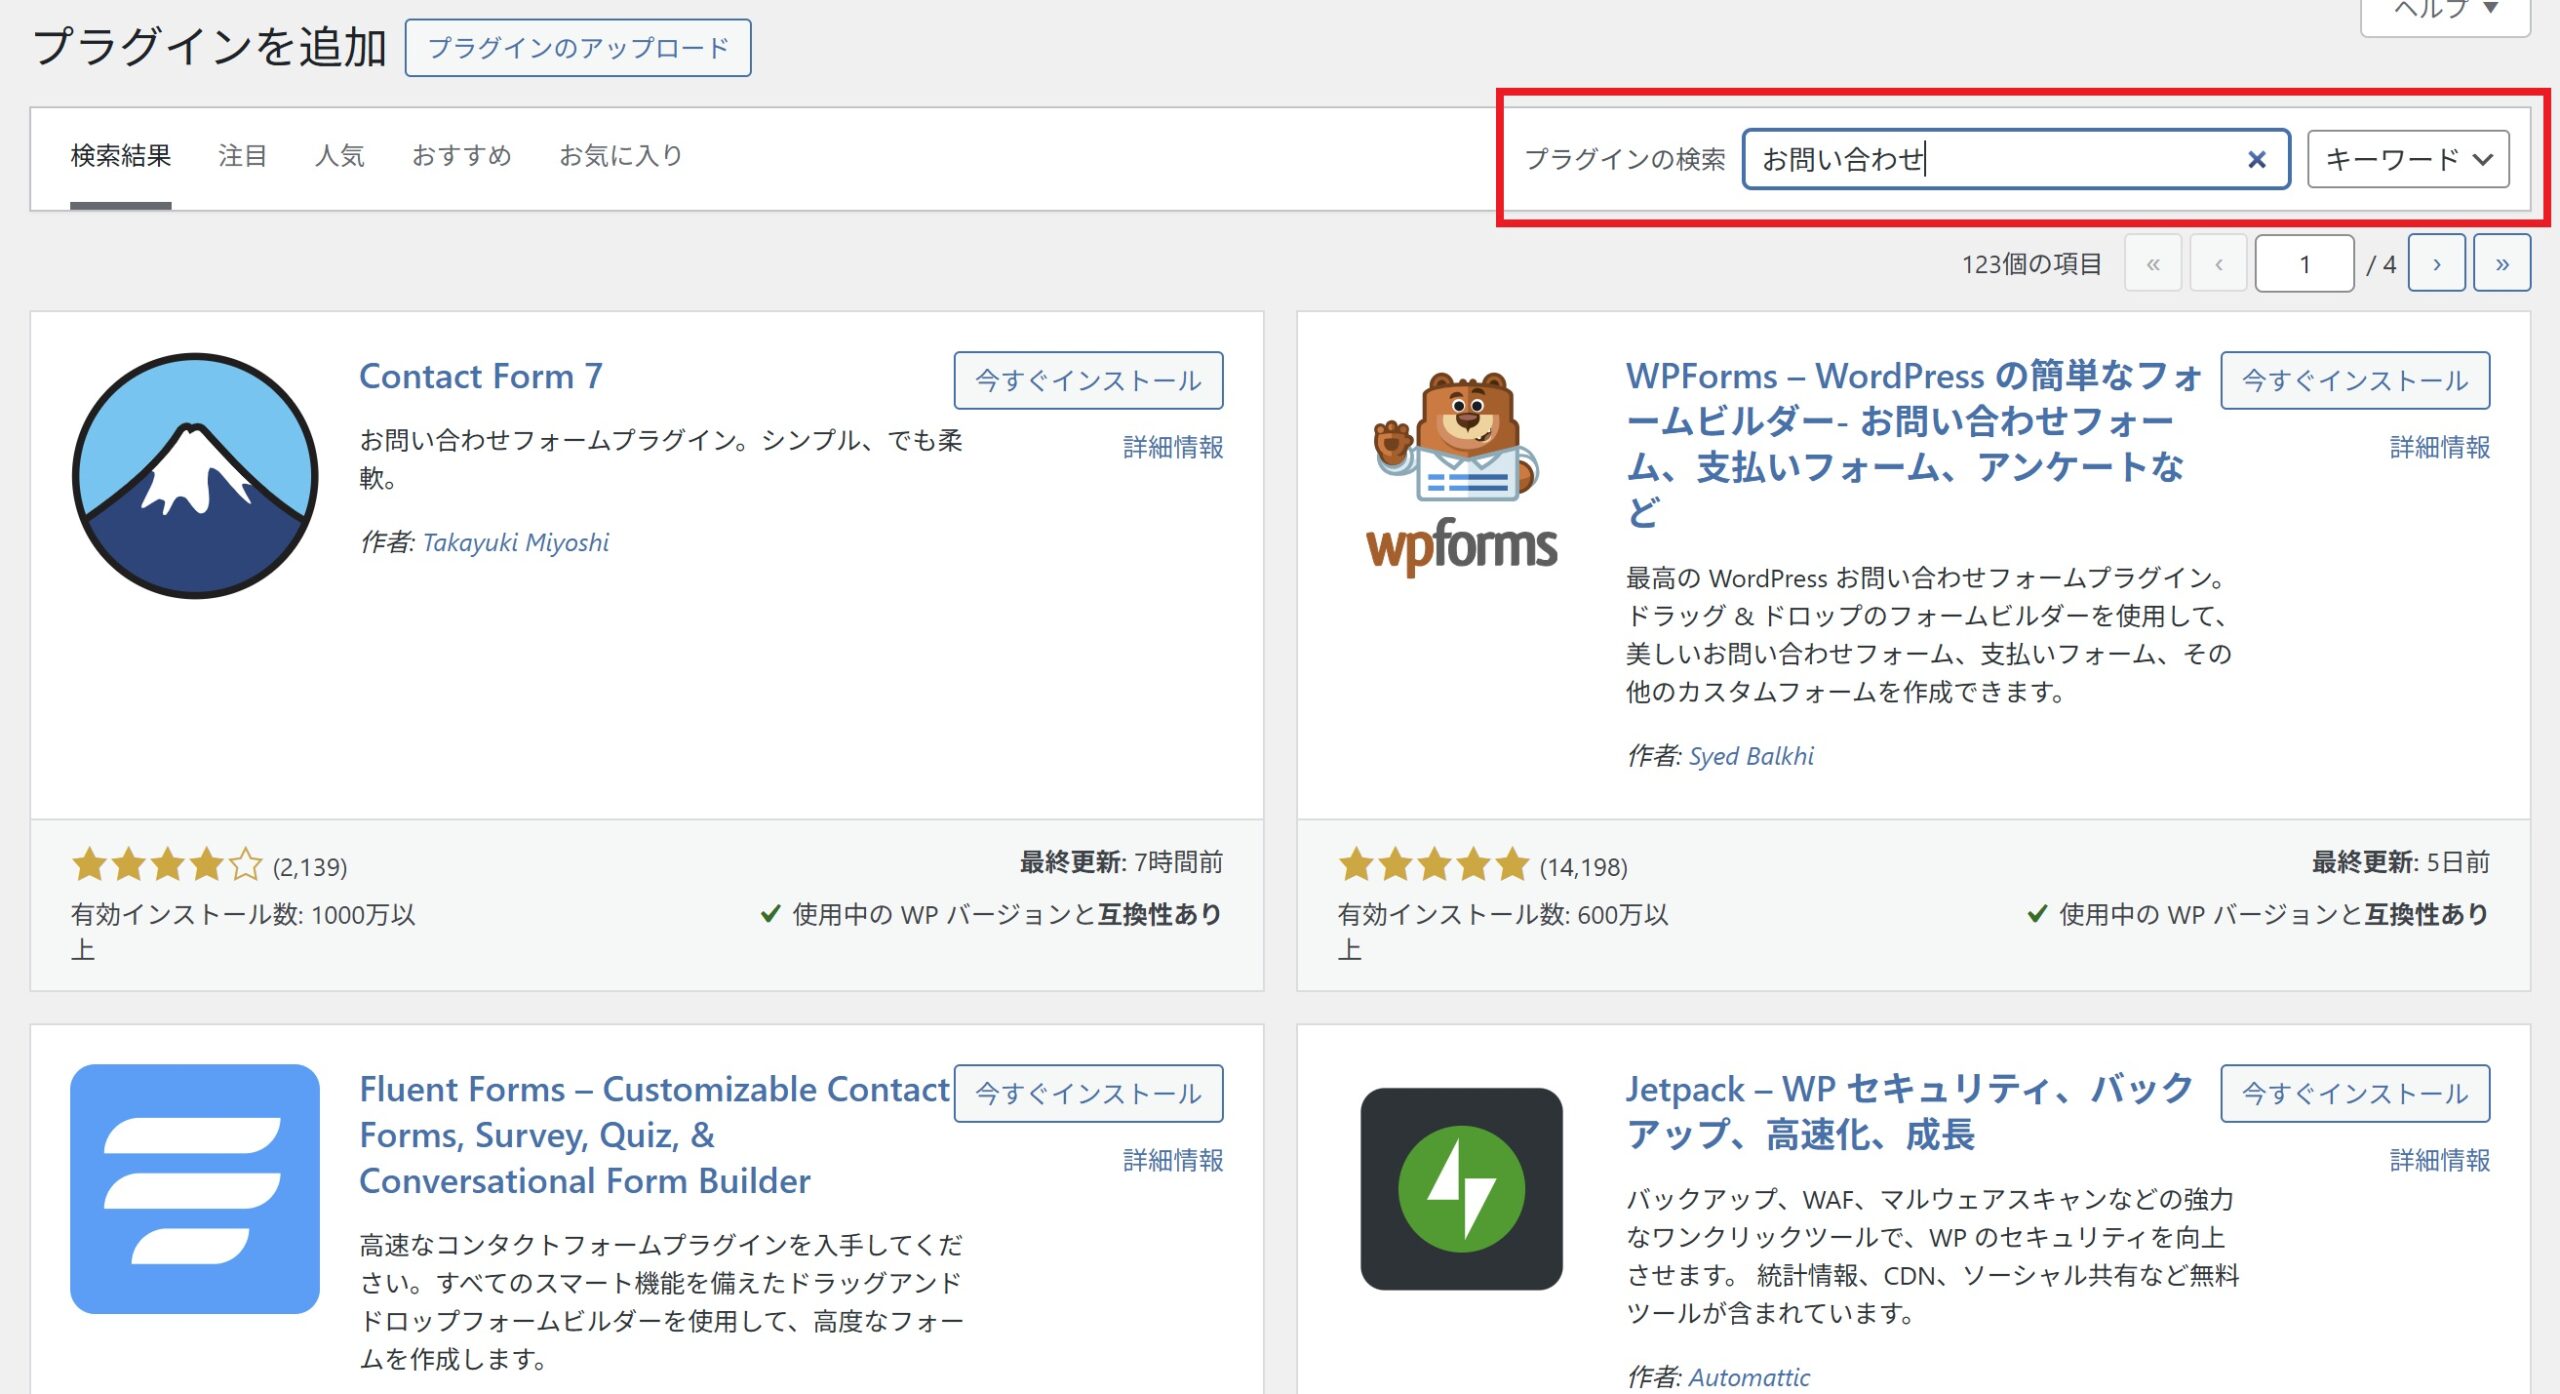Select the 注目 tab
The image size is (2560, 1394).
coord(243,156)
